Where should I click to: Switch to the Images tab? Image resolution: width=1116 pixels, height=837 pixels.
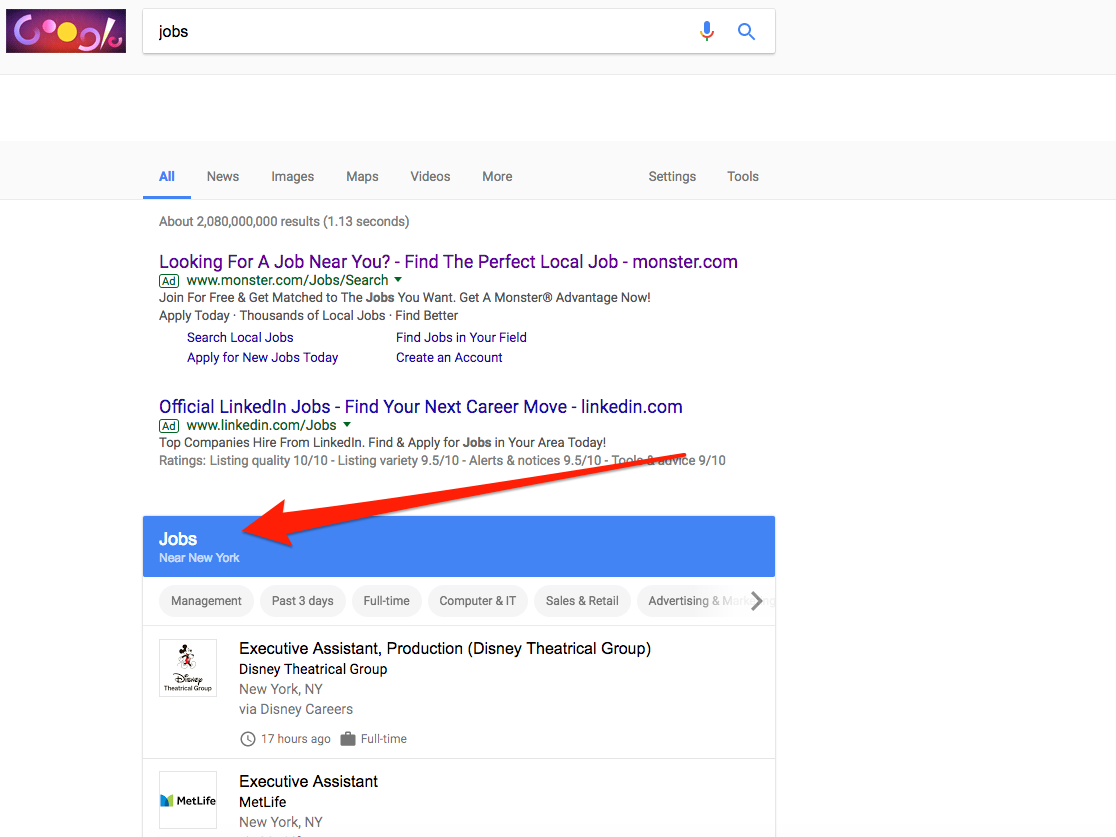tap(293, 177)
